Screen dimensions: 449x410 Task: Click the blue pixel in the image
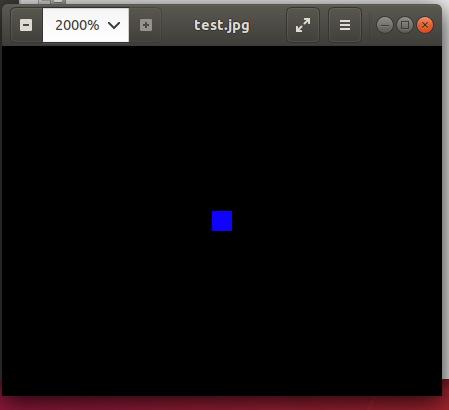point(222,221)
